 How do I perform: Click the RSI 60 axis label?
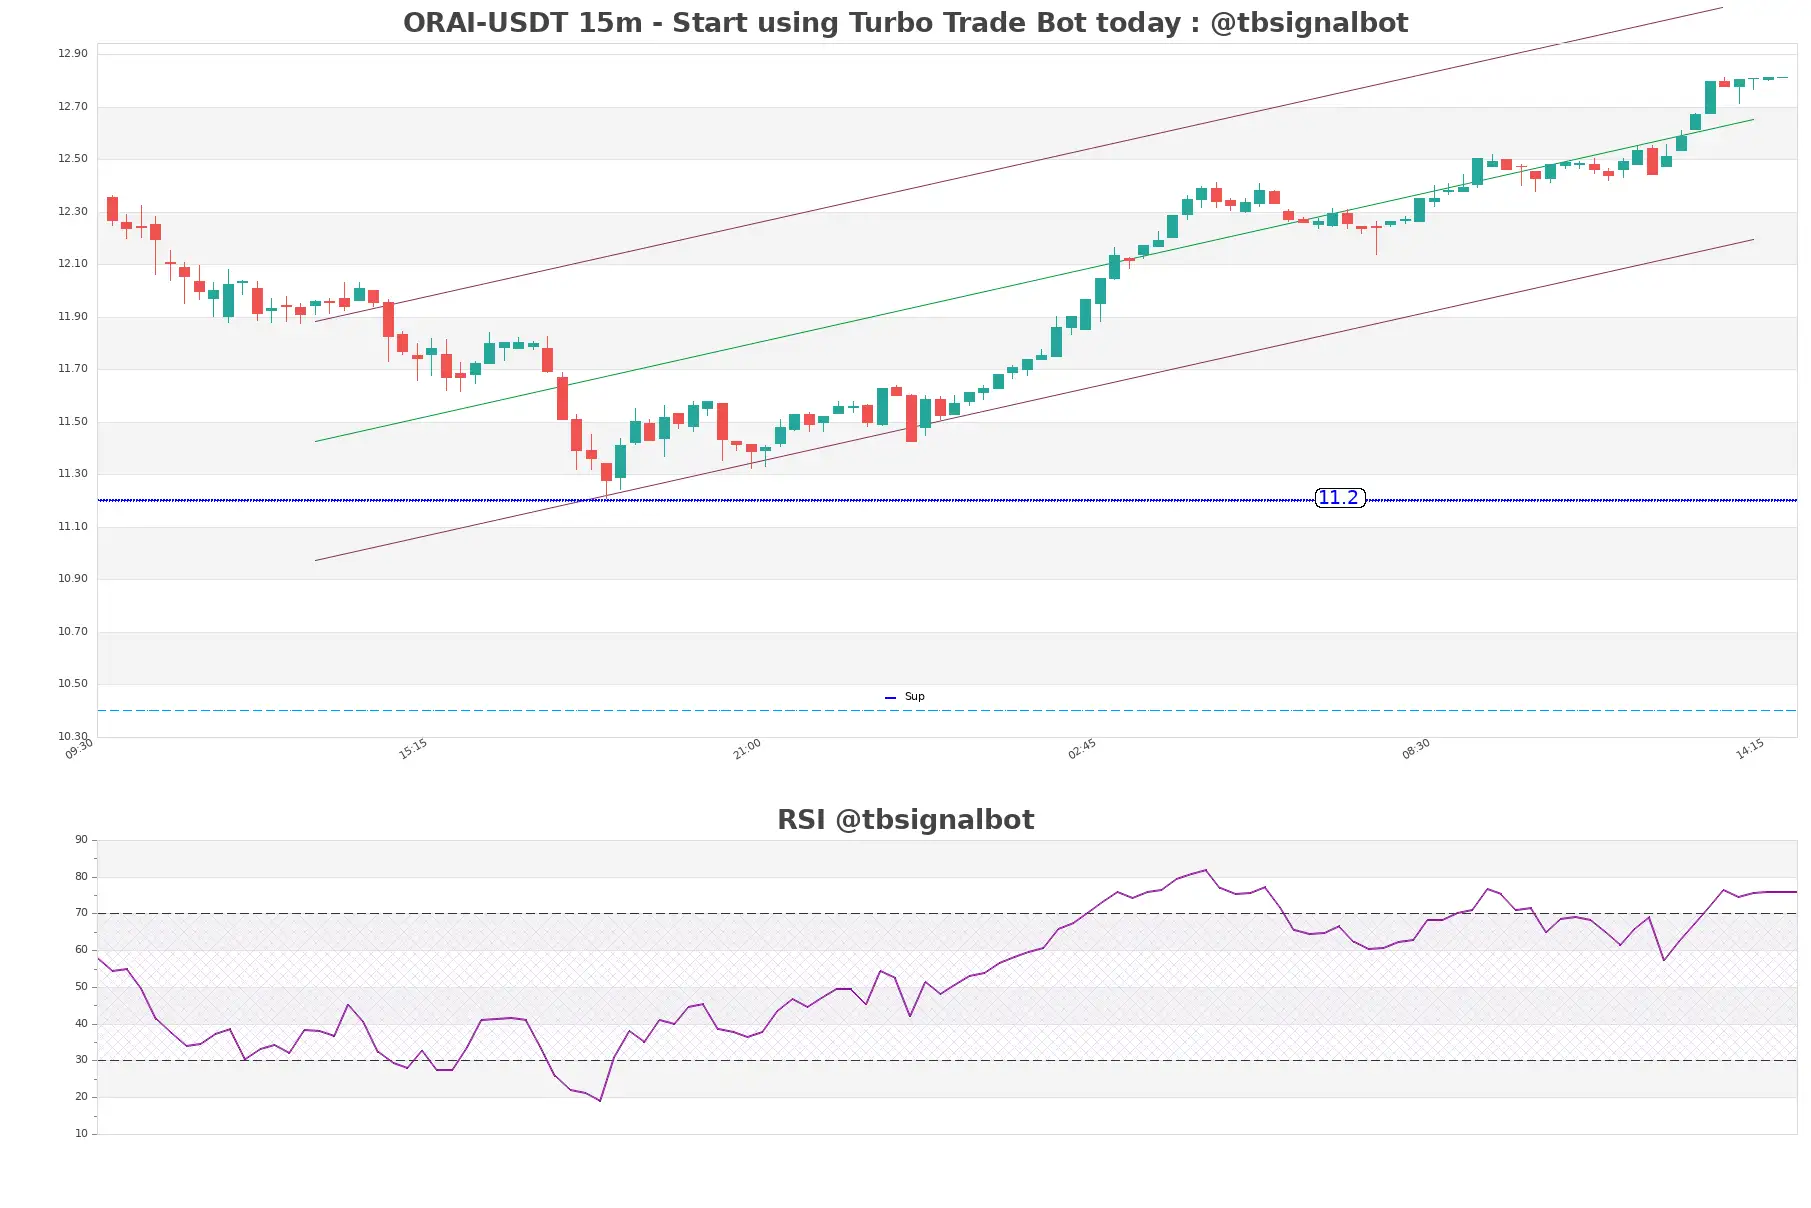(x=81, y=950)
